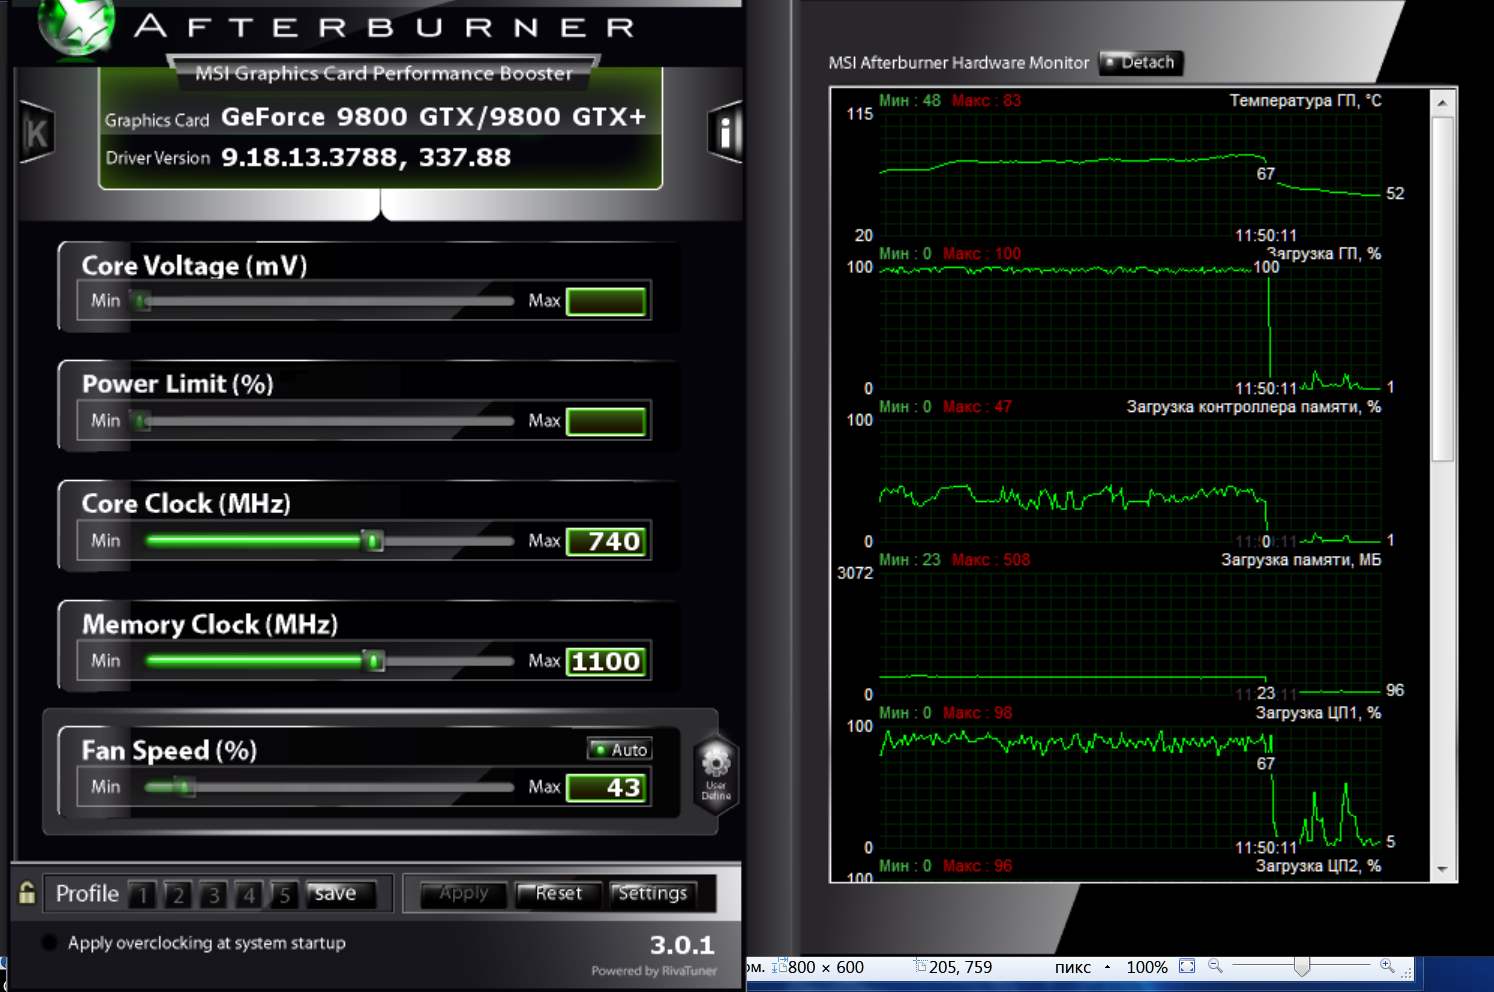The width and height of the screenshot is (1494, 992).
Task: Open Afterburner Settings
Action: coord(653,893)
